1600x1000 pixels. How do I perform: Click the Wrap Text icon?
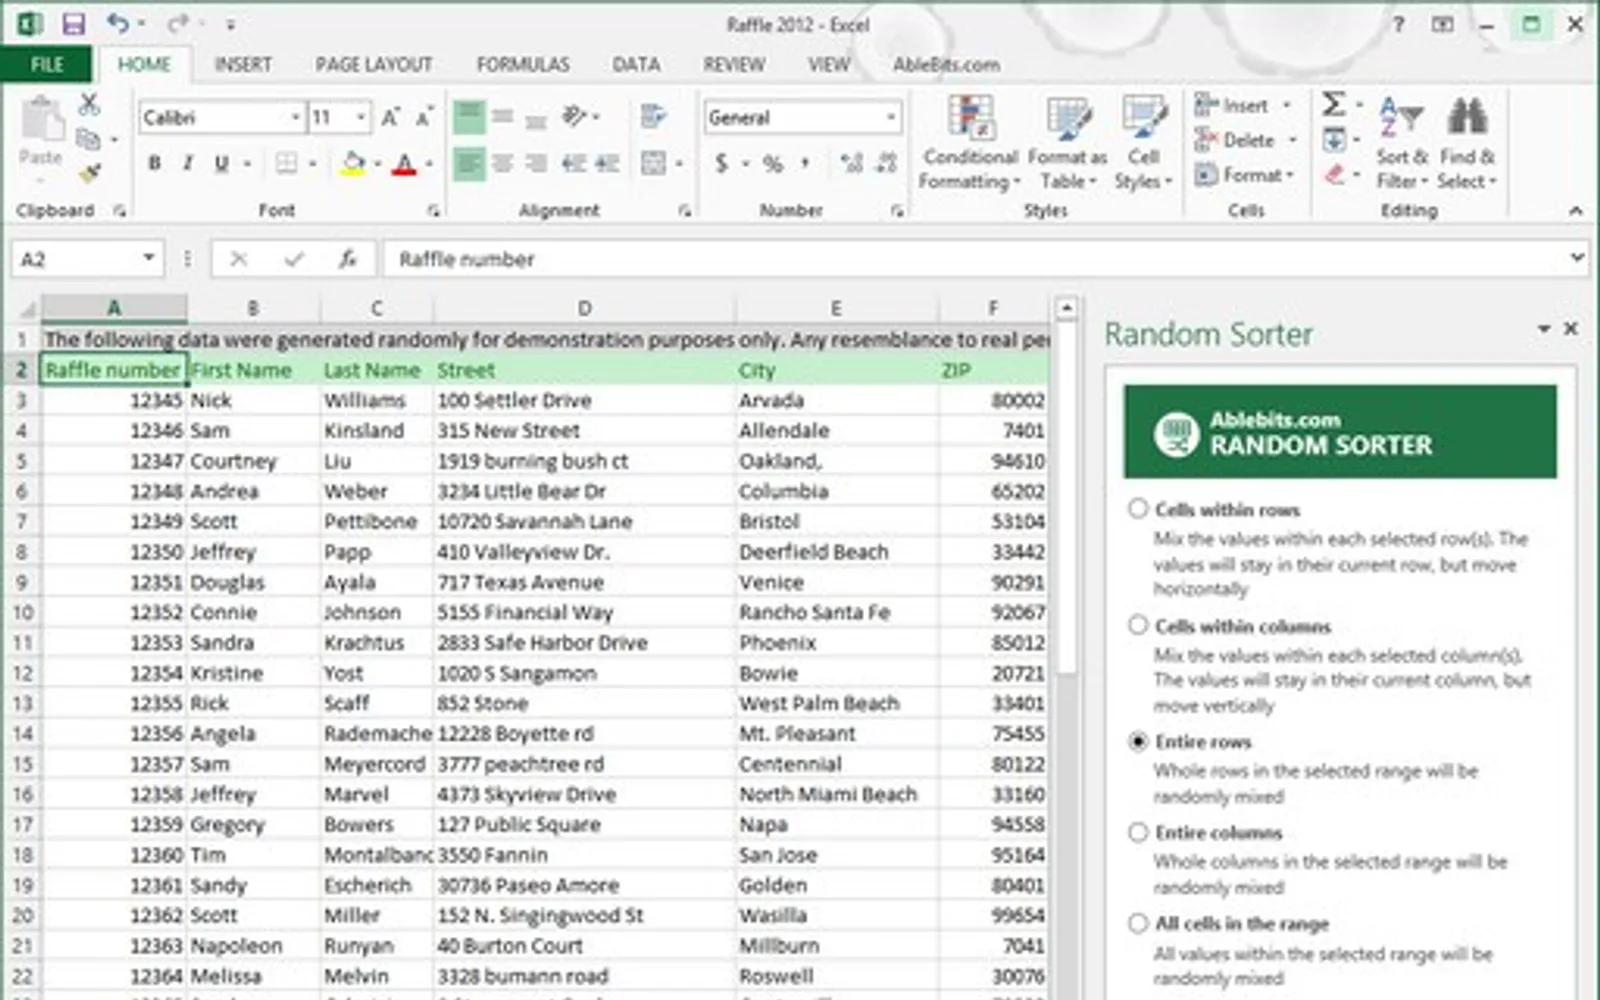click(653, 117)
